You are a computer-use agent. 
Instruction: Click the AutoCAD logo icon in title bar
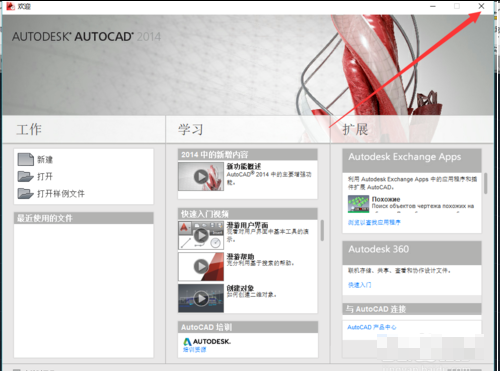tap(10, 6)
